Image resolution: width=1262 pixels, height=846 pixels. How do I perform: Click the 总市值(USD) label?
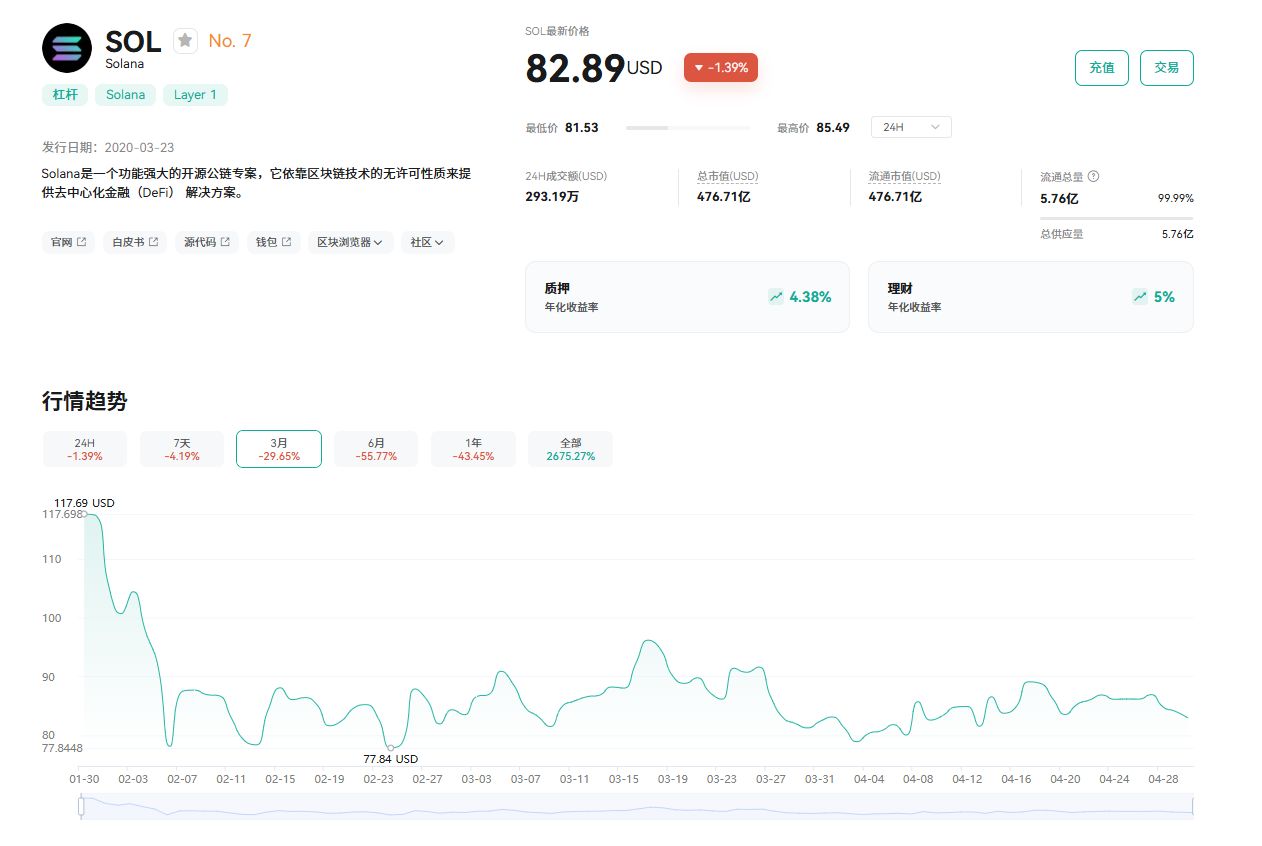click(728, 176)
